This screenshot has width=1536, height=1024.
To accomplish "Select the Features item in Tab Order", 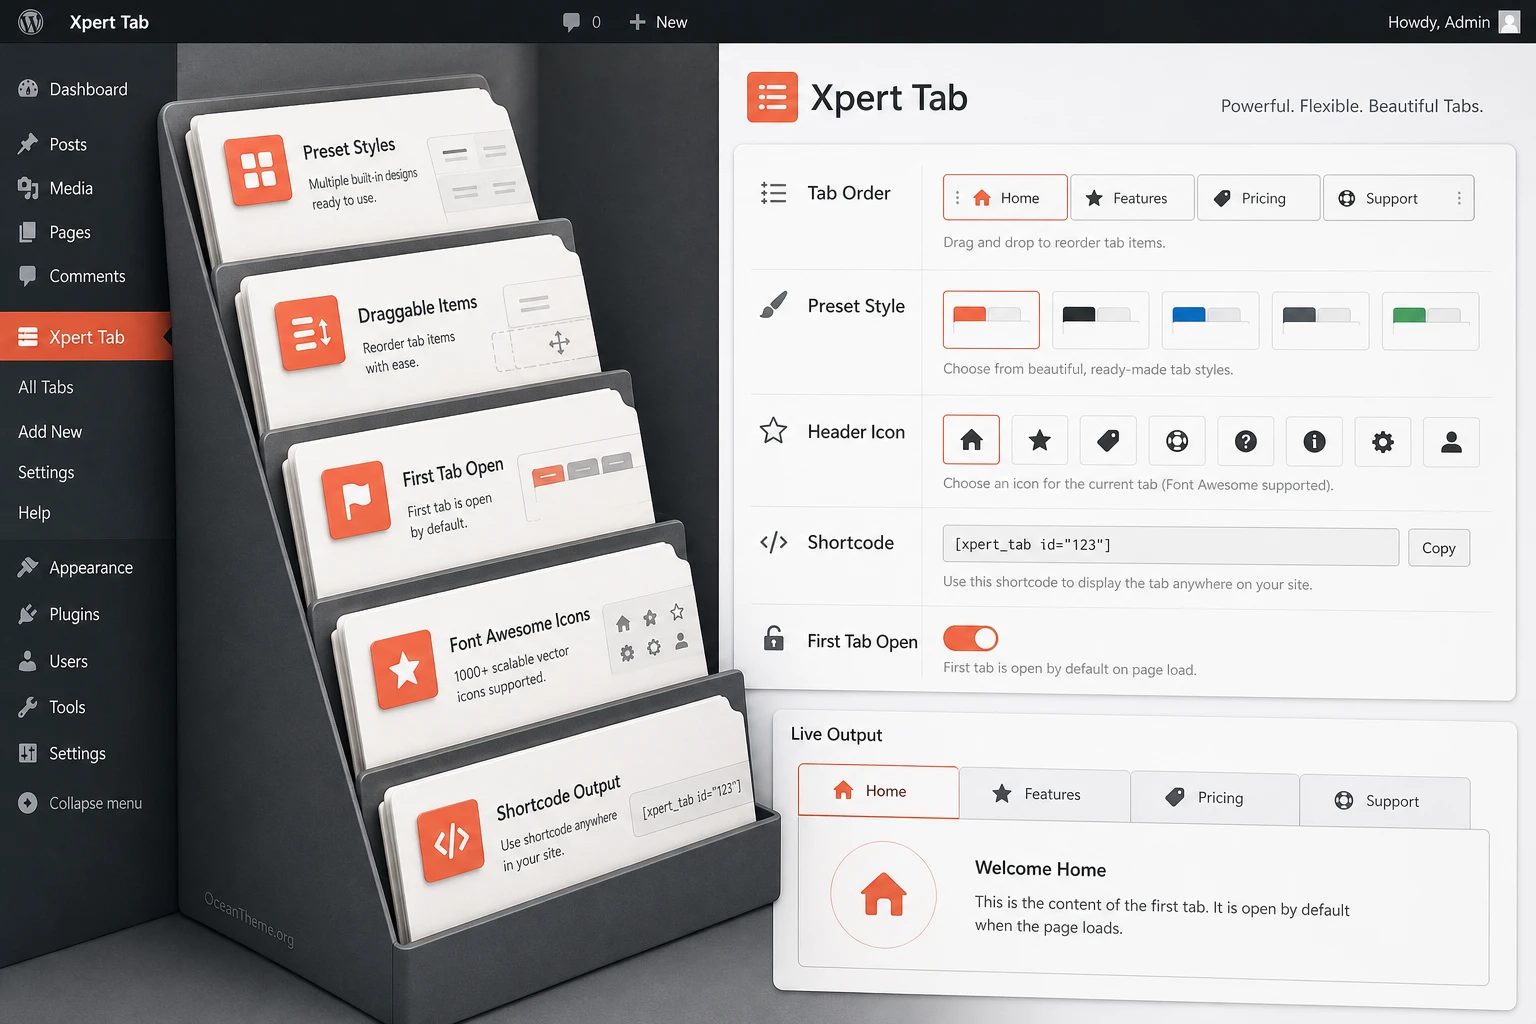I will pos(1132,198).
